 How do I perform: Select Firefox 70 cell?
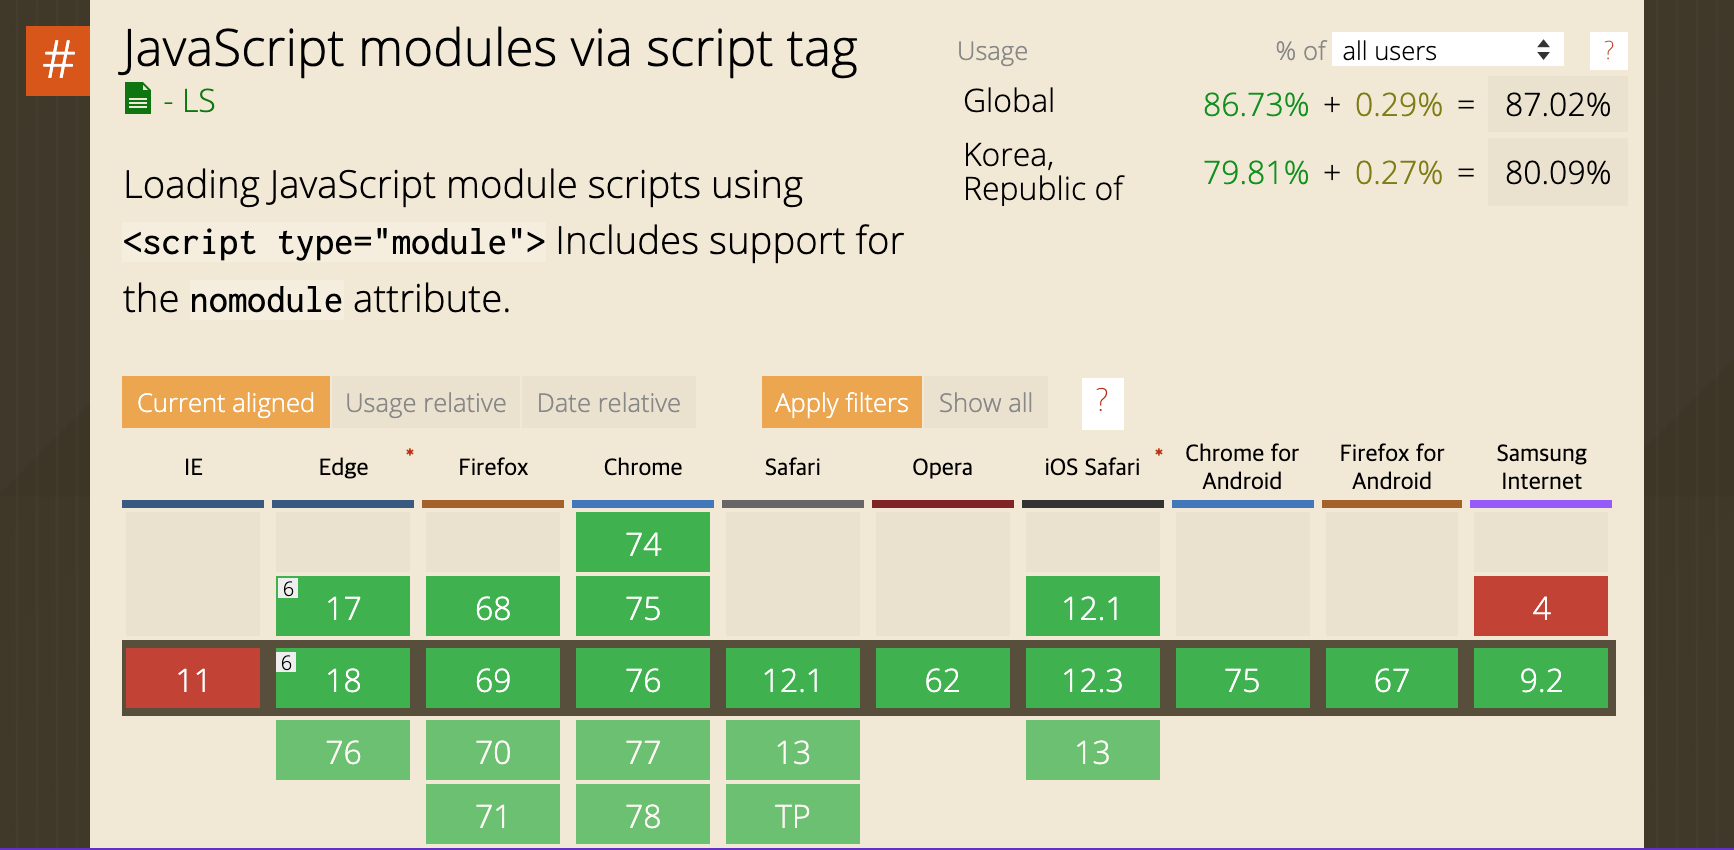pos(493,750)
